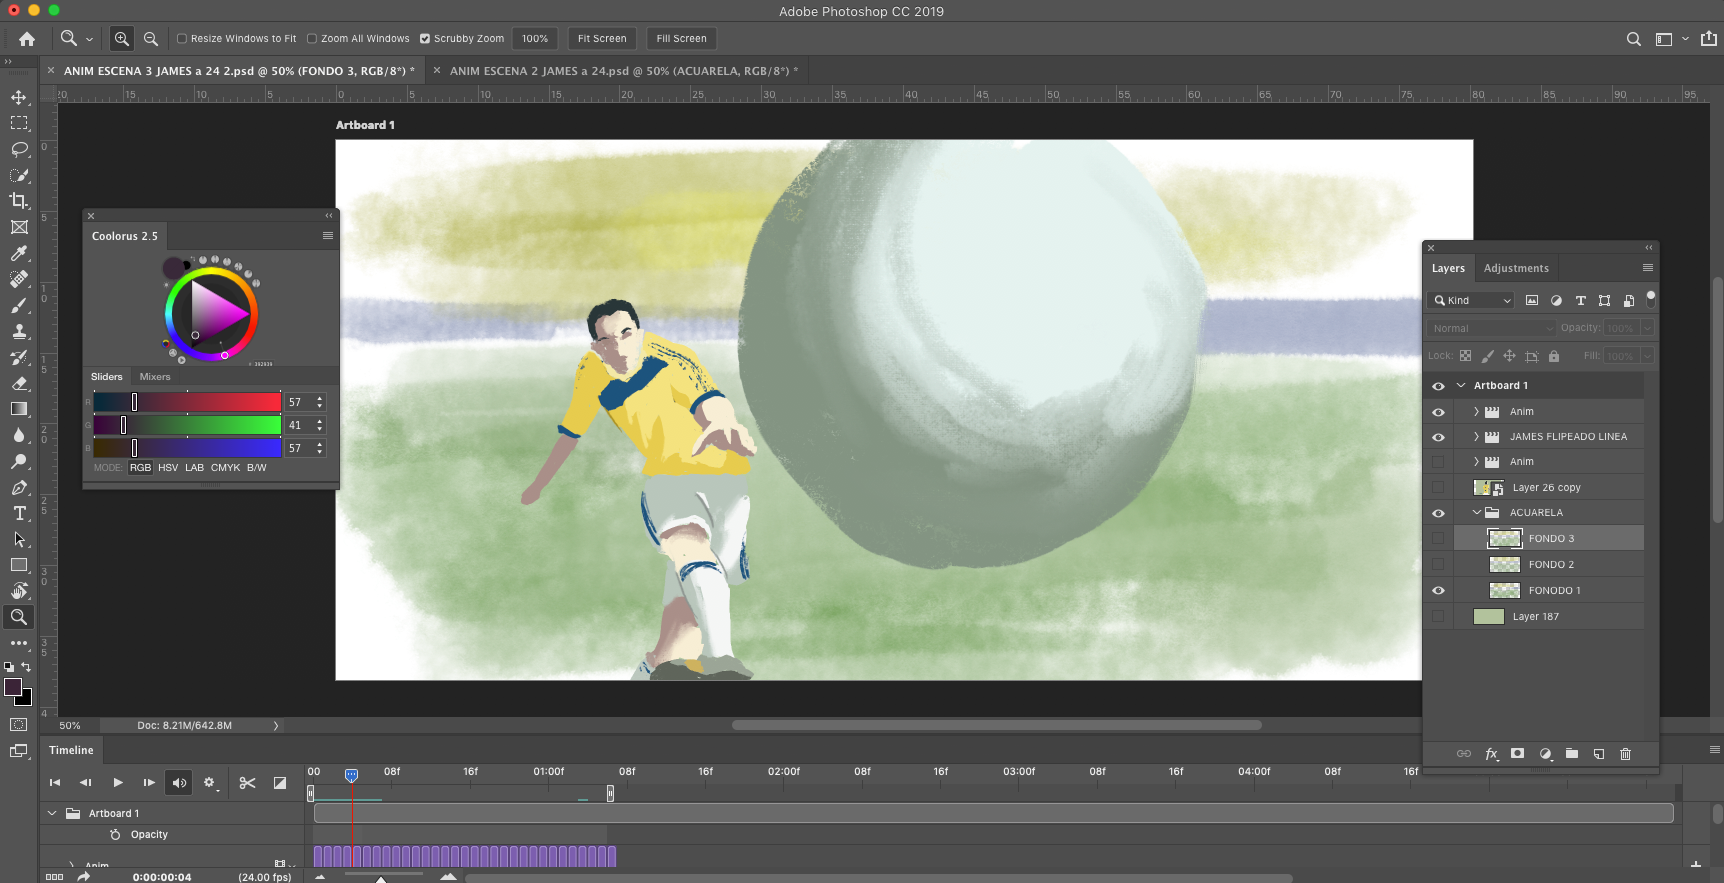Viewport: 1724px width, 883px height.
Task: Split clip with timeline scissors icon
Action: click(x=247, y=783)
